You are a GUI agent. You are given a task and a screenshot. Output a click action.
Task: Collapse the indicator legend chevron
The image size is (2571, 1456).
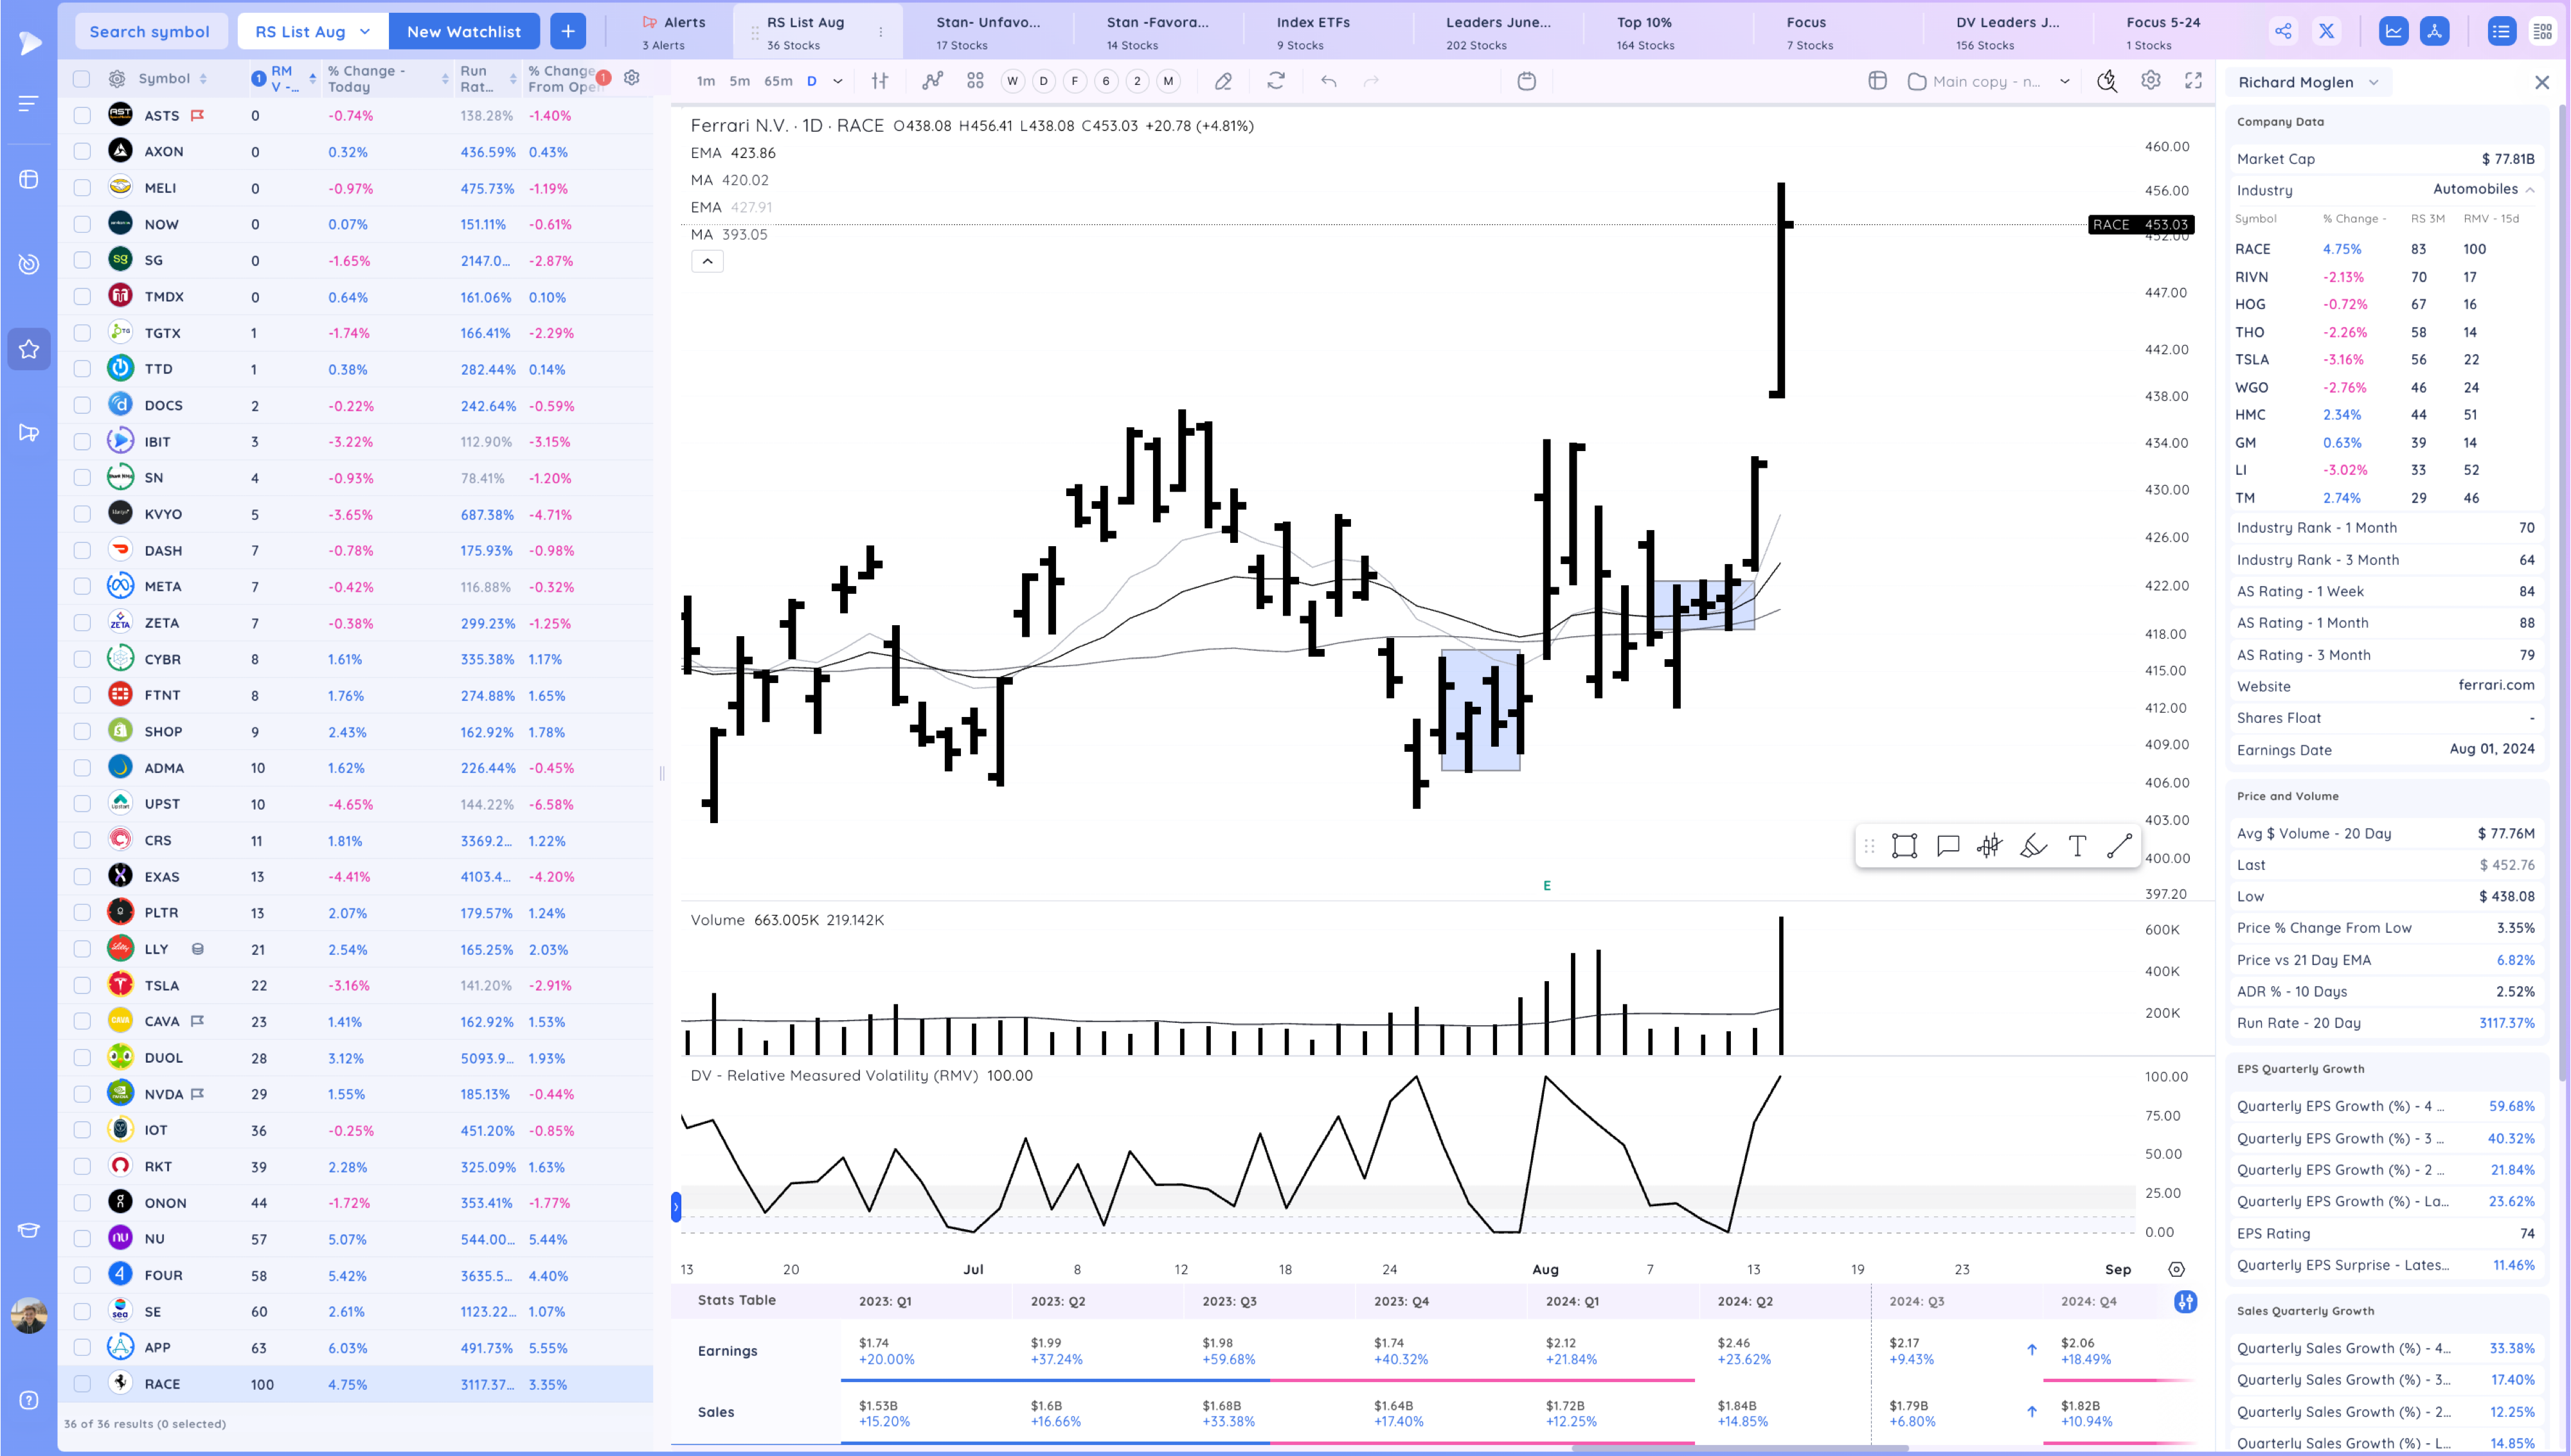[x=707, y=261]
